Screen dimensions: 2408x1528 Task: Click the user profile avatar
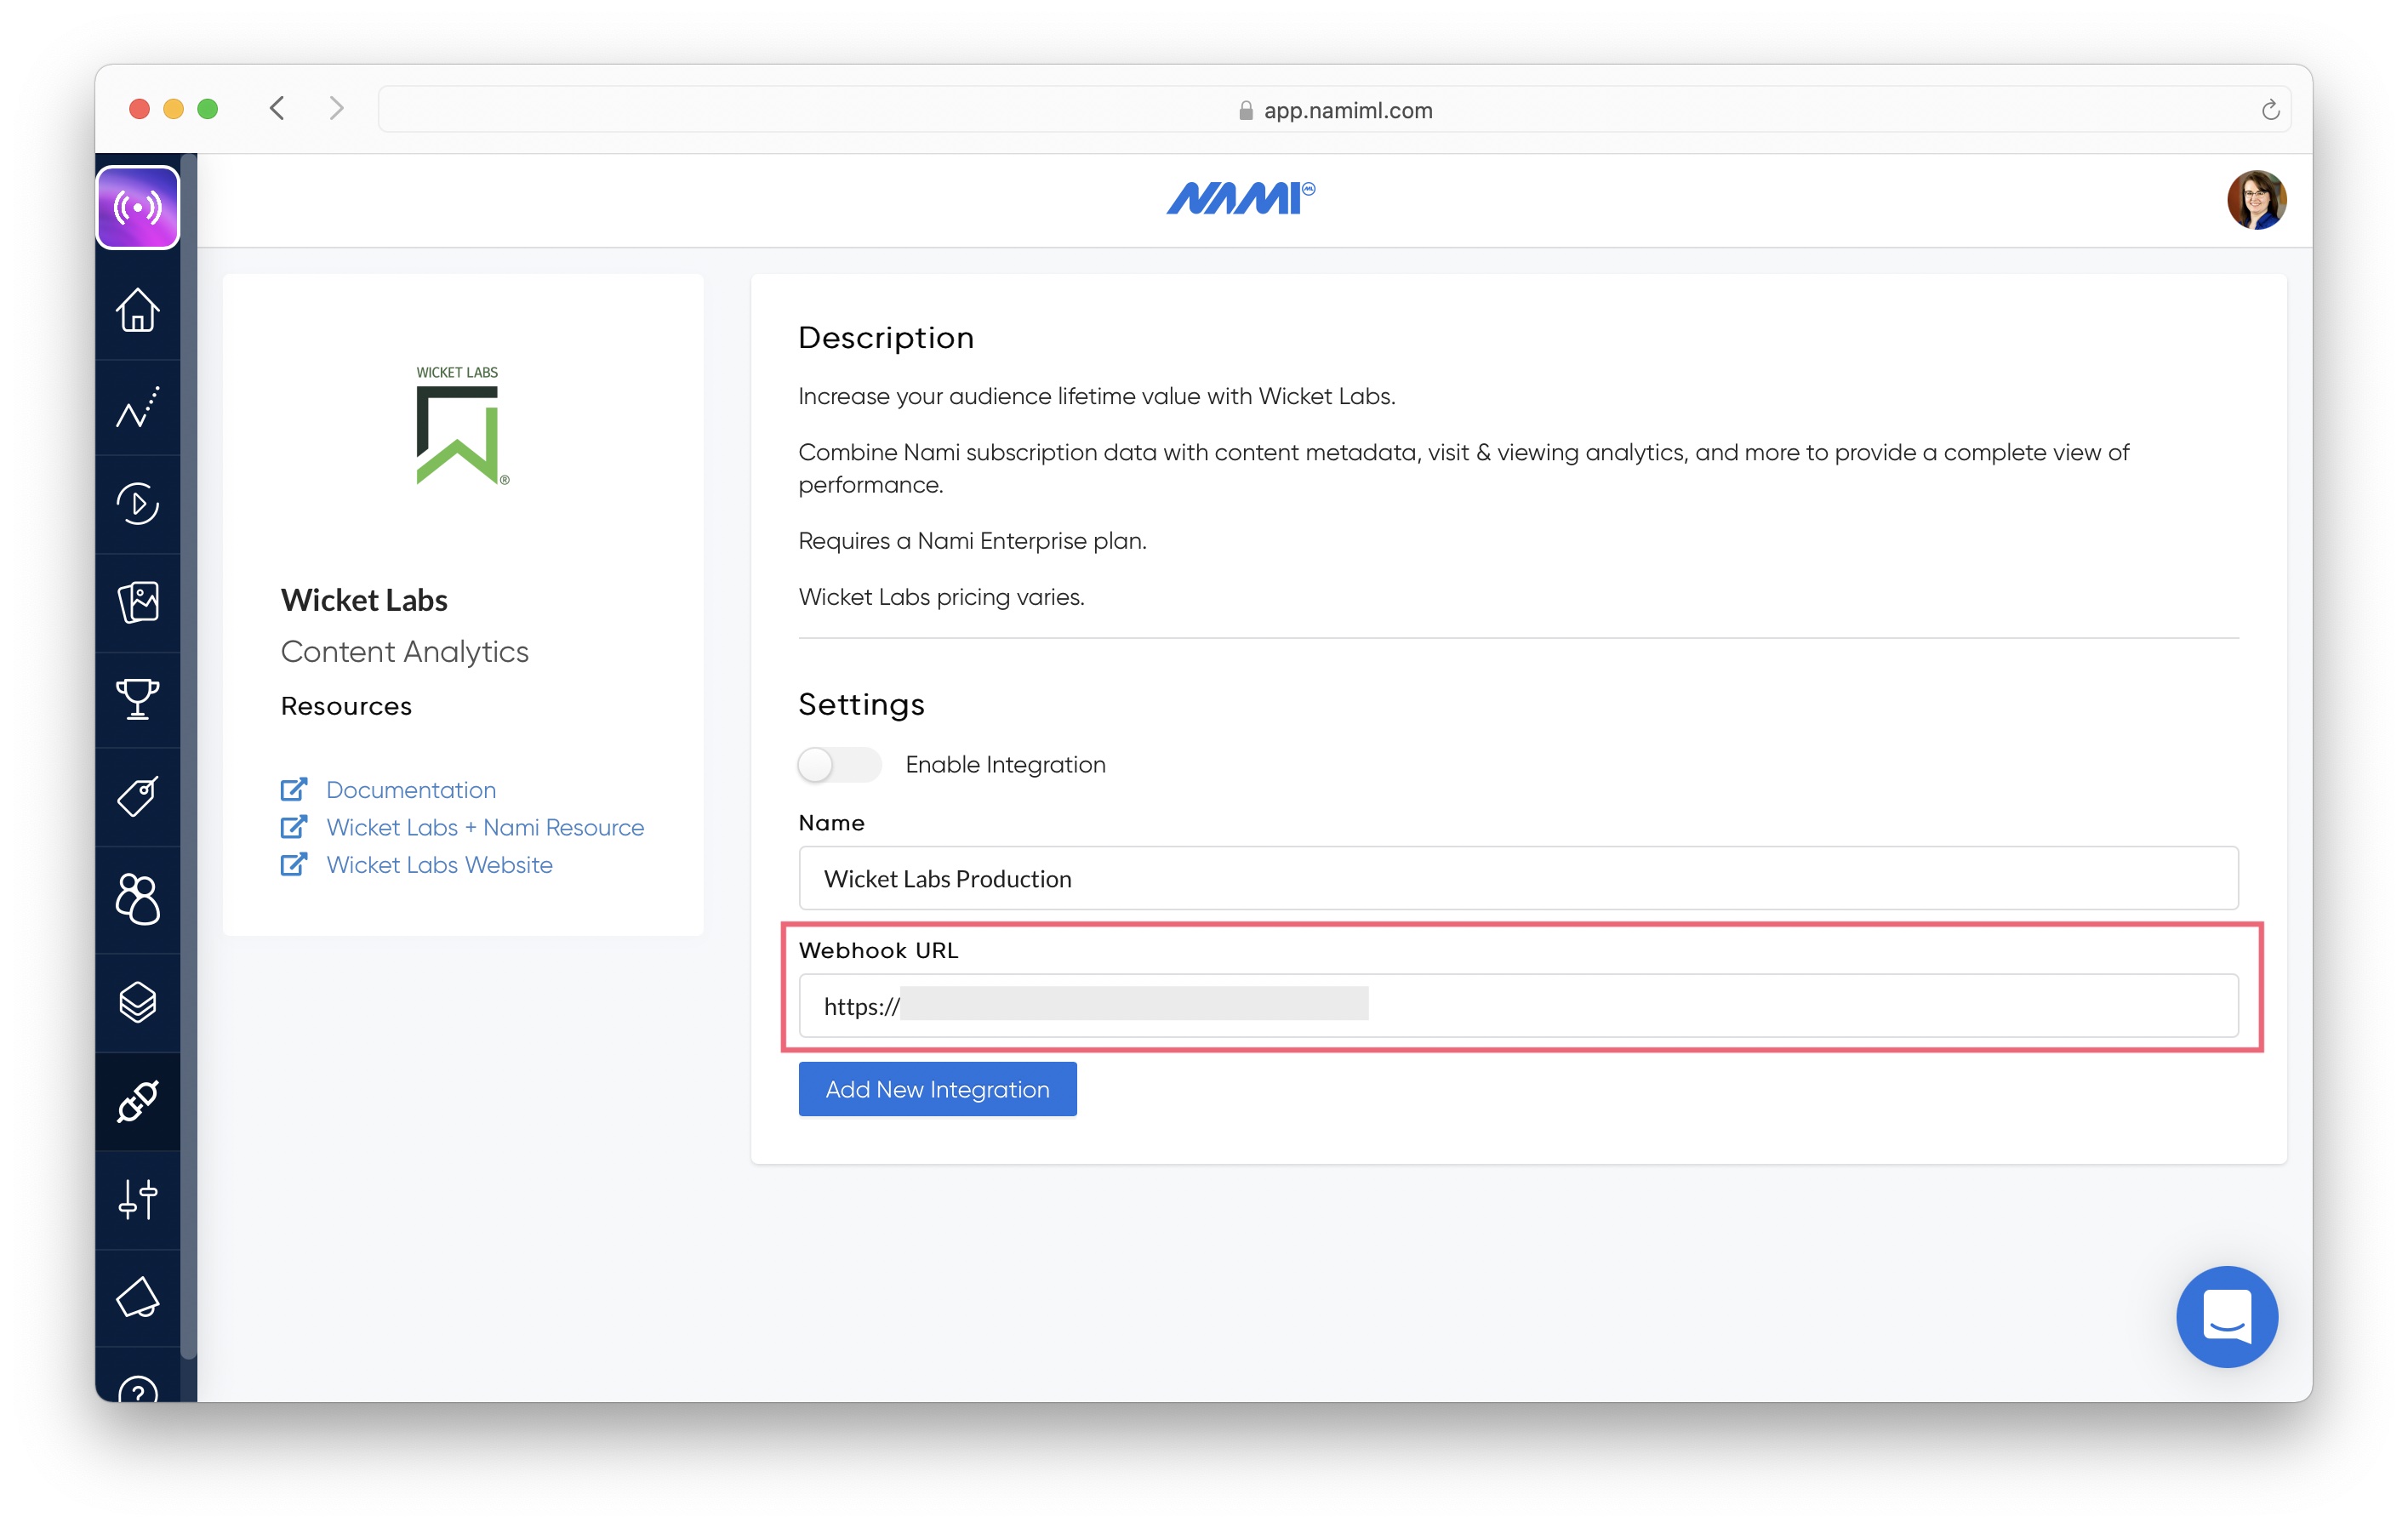2255,200
